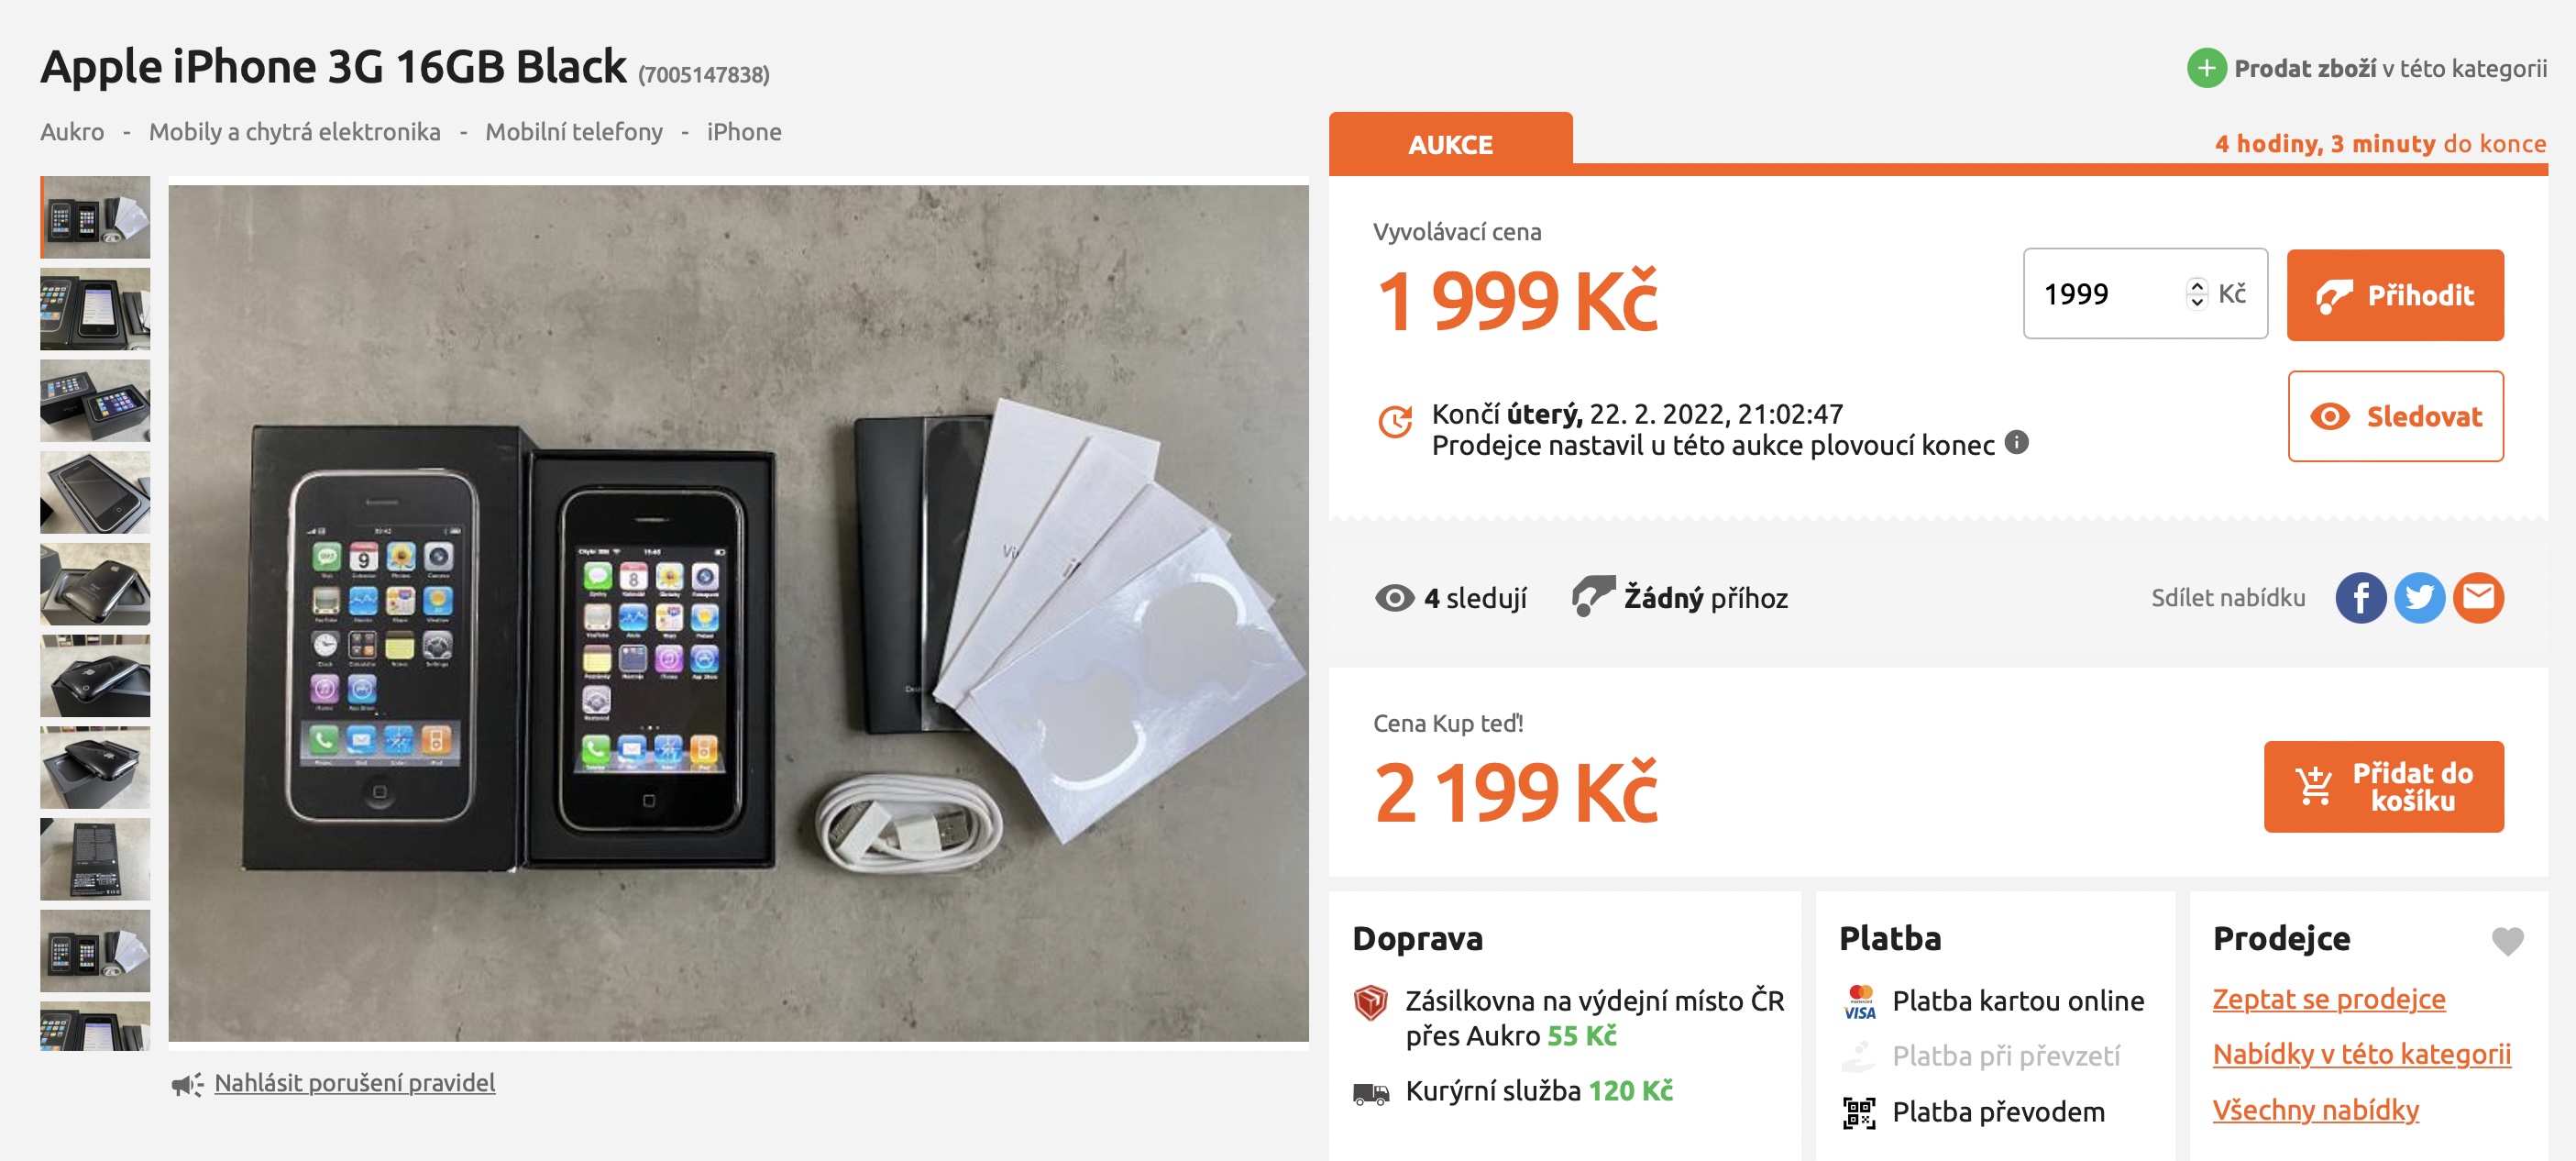Share the offer on Facebook
The width and height of the screenshot is (2576, 1161).
point(2360,598)
